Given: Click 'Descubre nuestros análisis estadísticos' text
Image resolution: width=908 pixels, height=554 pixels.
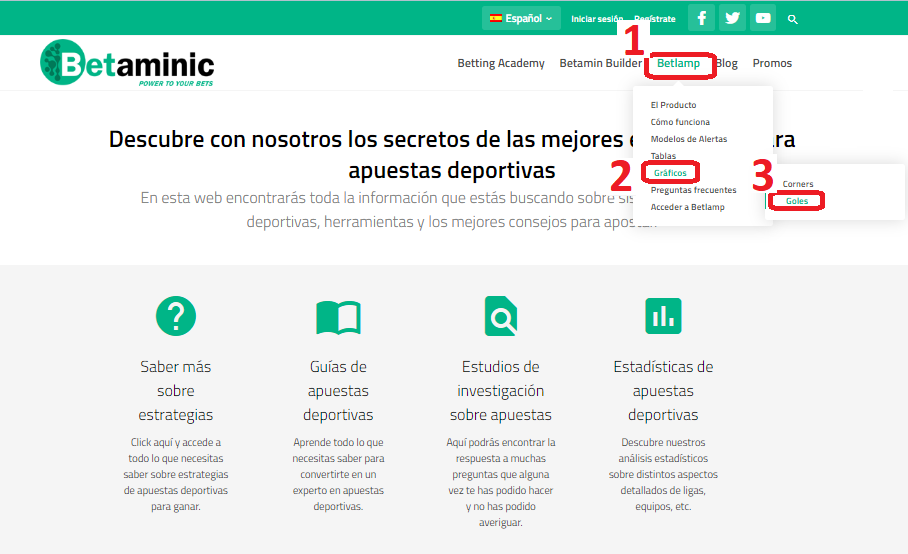Looking at the screenshot, I should coord(663,474).
